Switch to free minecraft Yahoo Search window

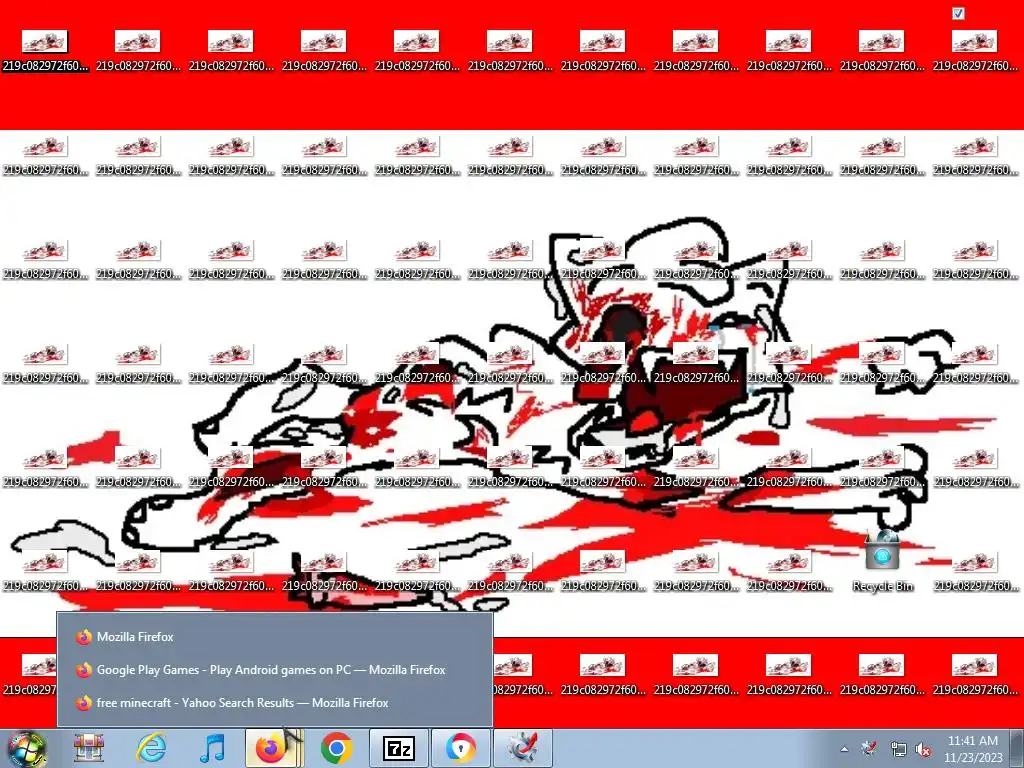coord(275,703)
